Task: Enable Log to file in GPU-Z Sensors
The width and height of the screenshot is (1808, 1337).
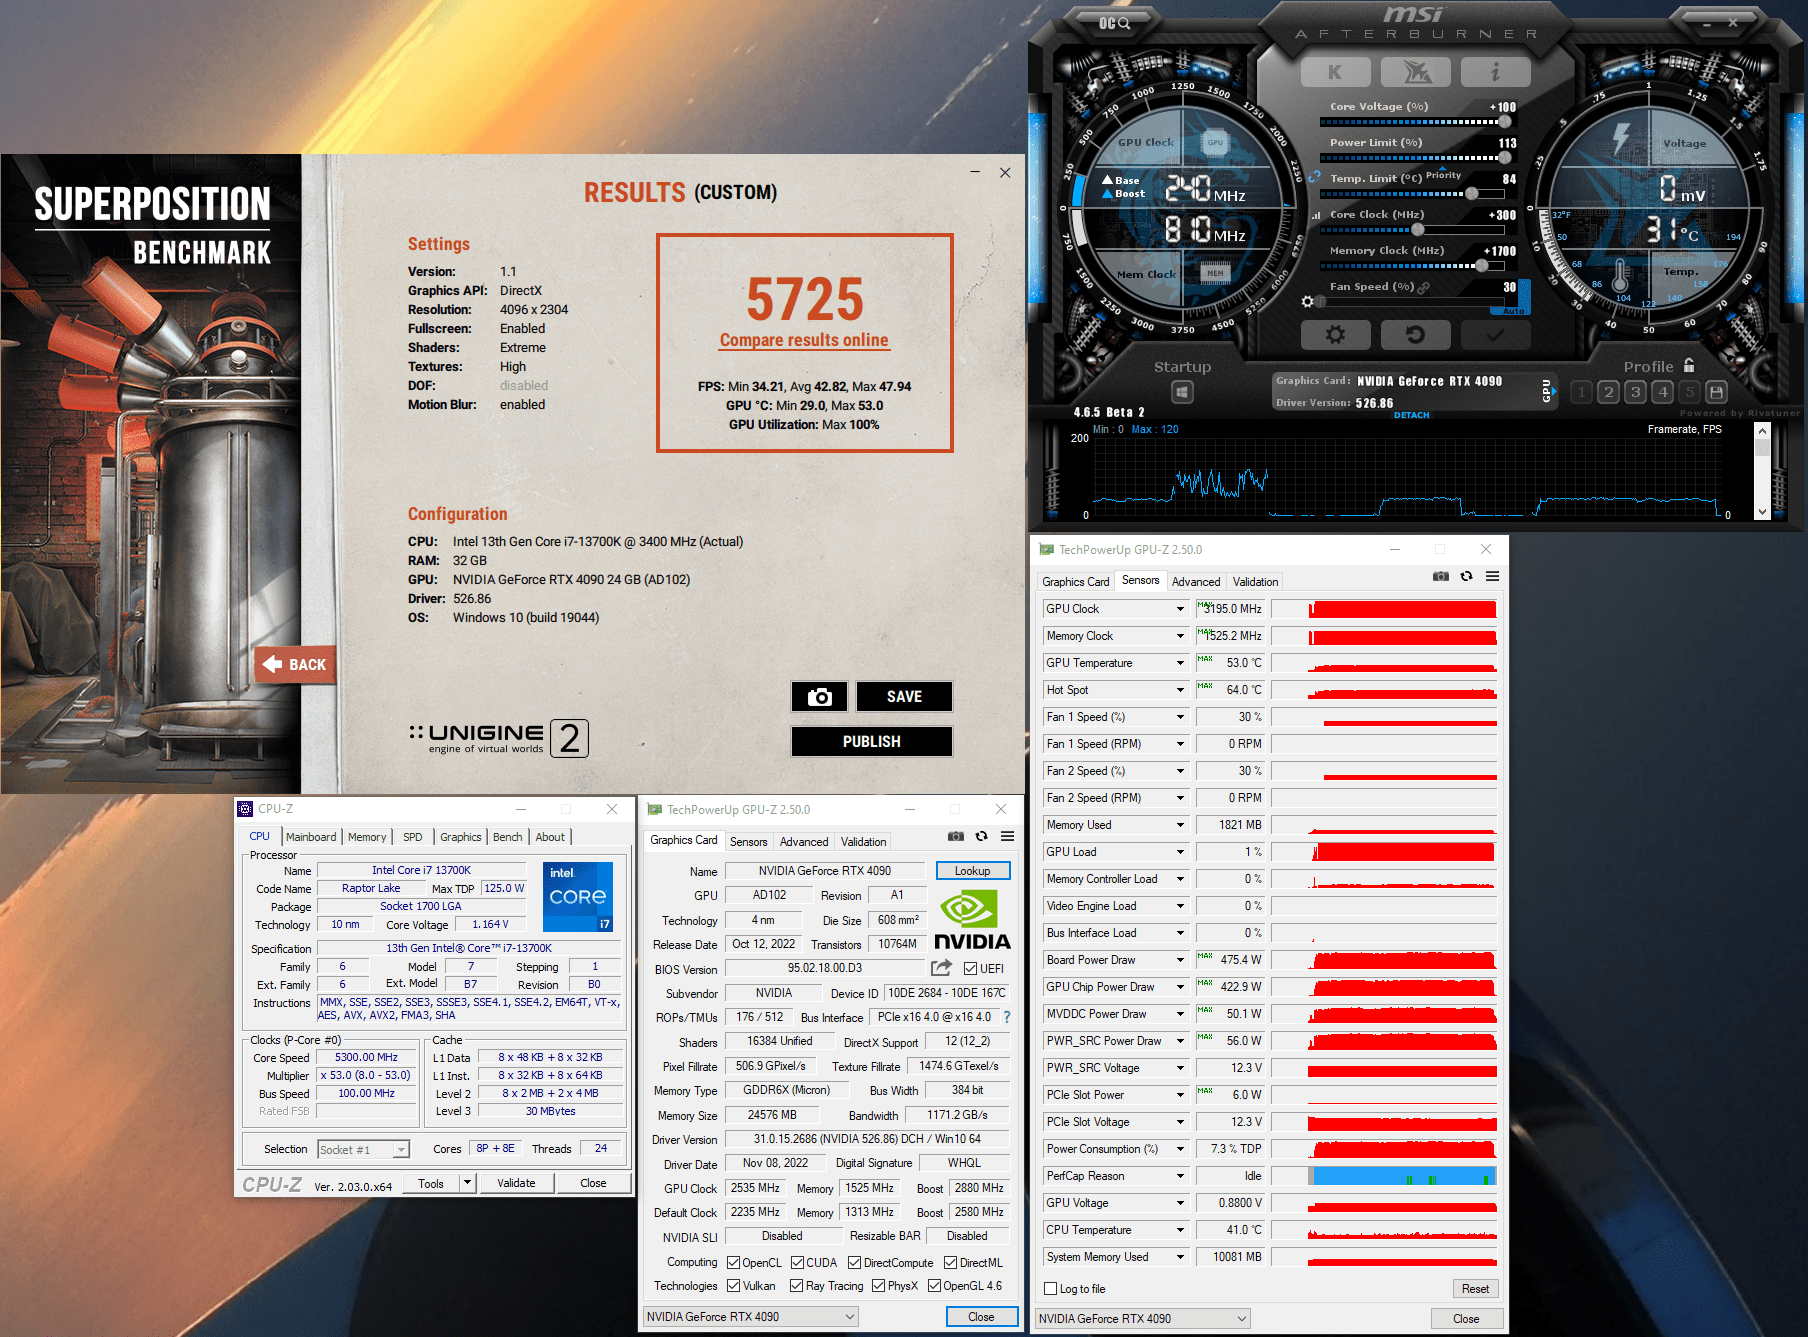Action: point(1050,1289)
